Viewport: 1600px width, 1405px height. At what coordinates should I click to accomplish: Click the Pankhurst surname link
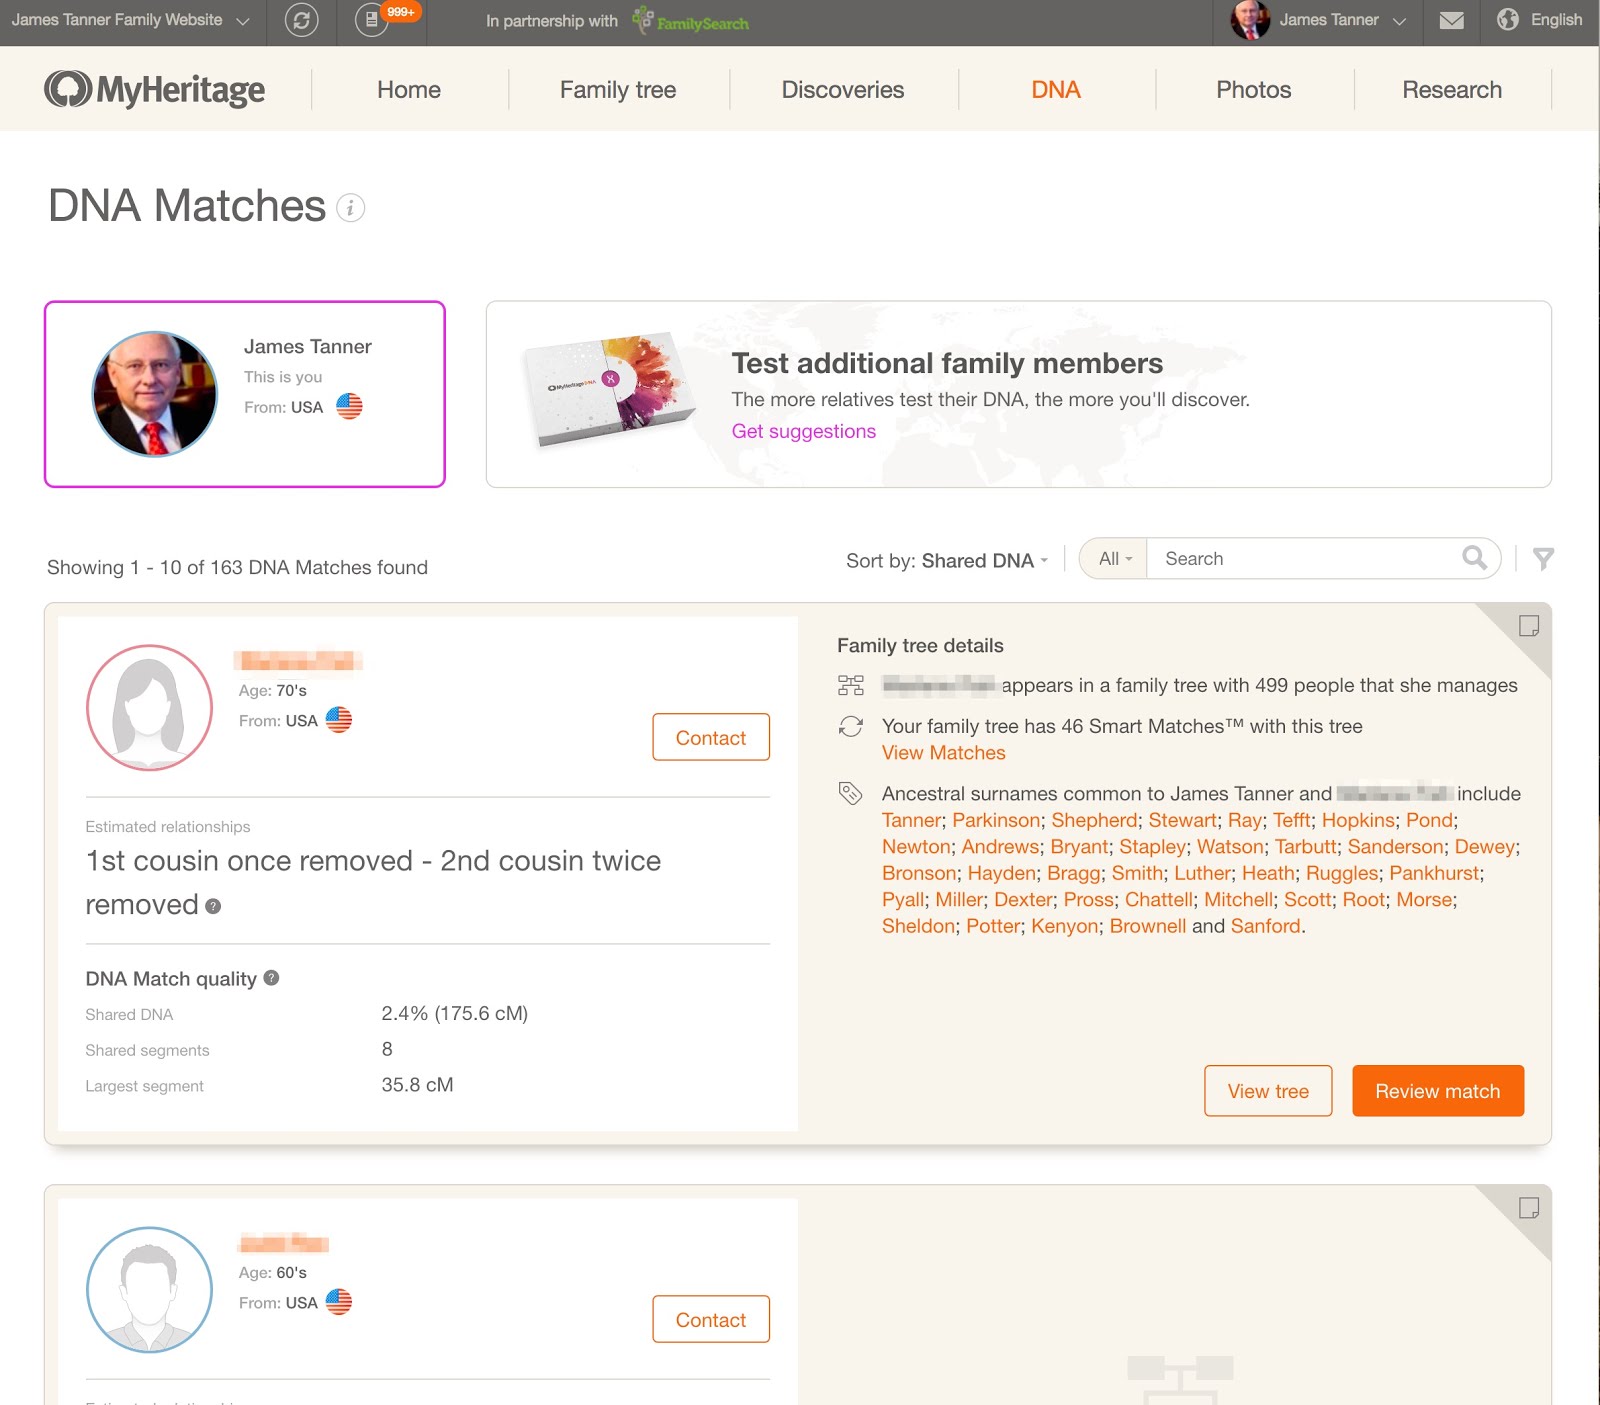tap(1434, 873)
